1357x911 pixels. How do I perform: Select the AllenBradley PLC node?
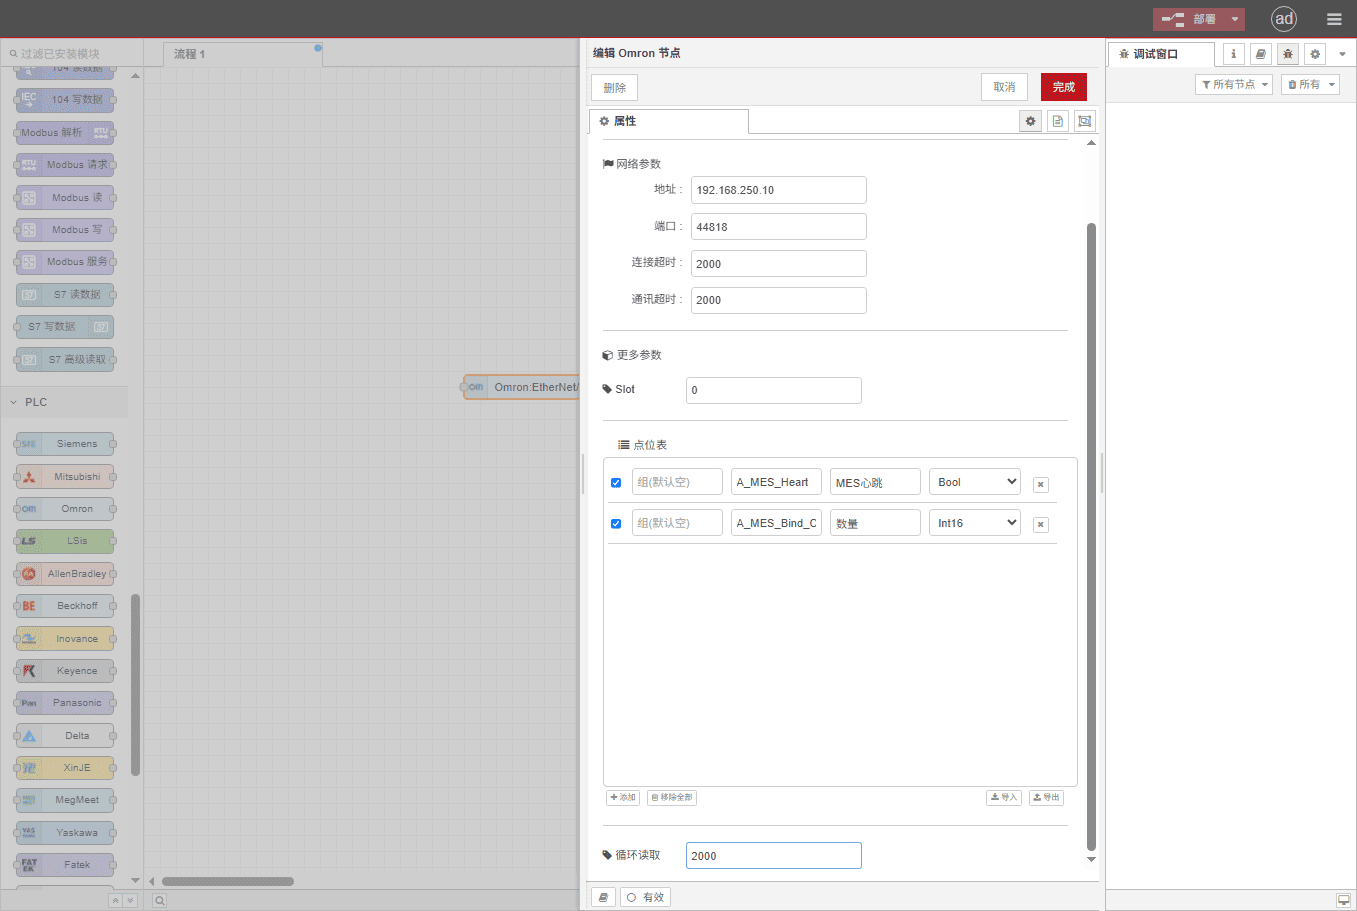64,573
